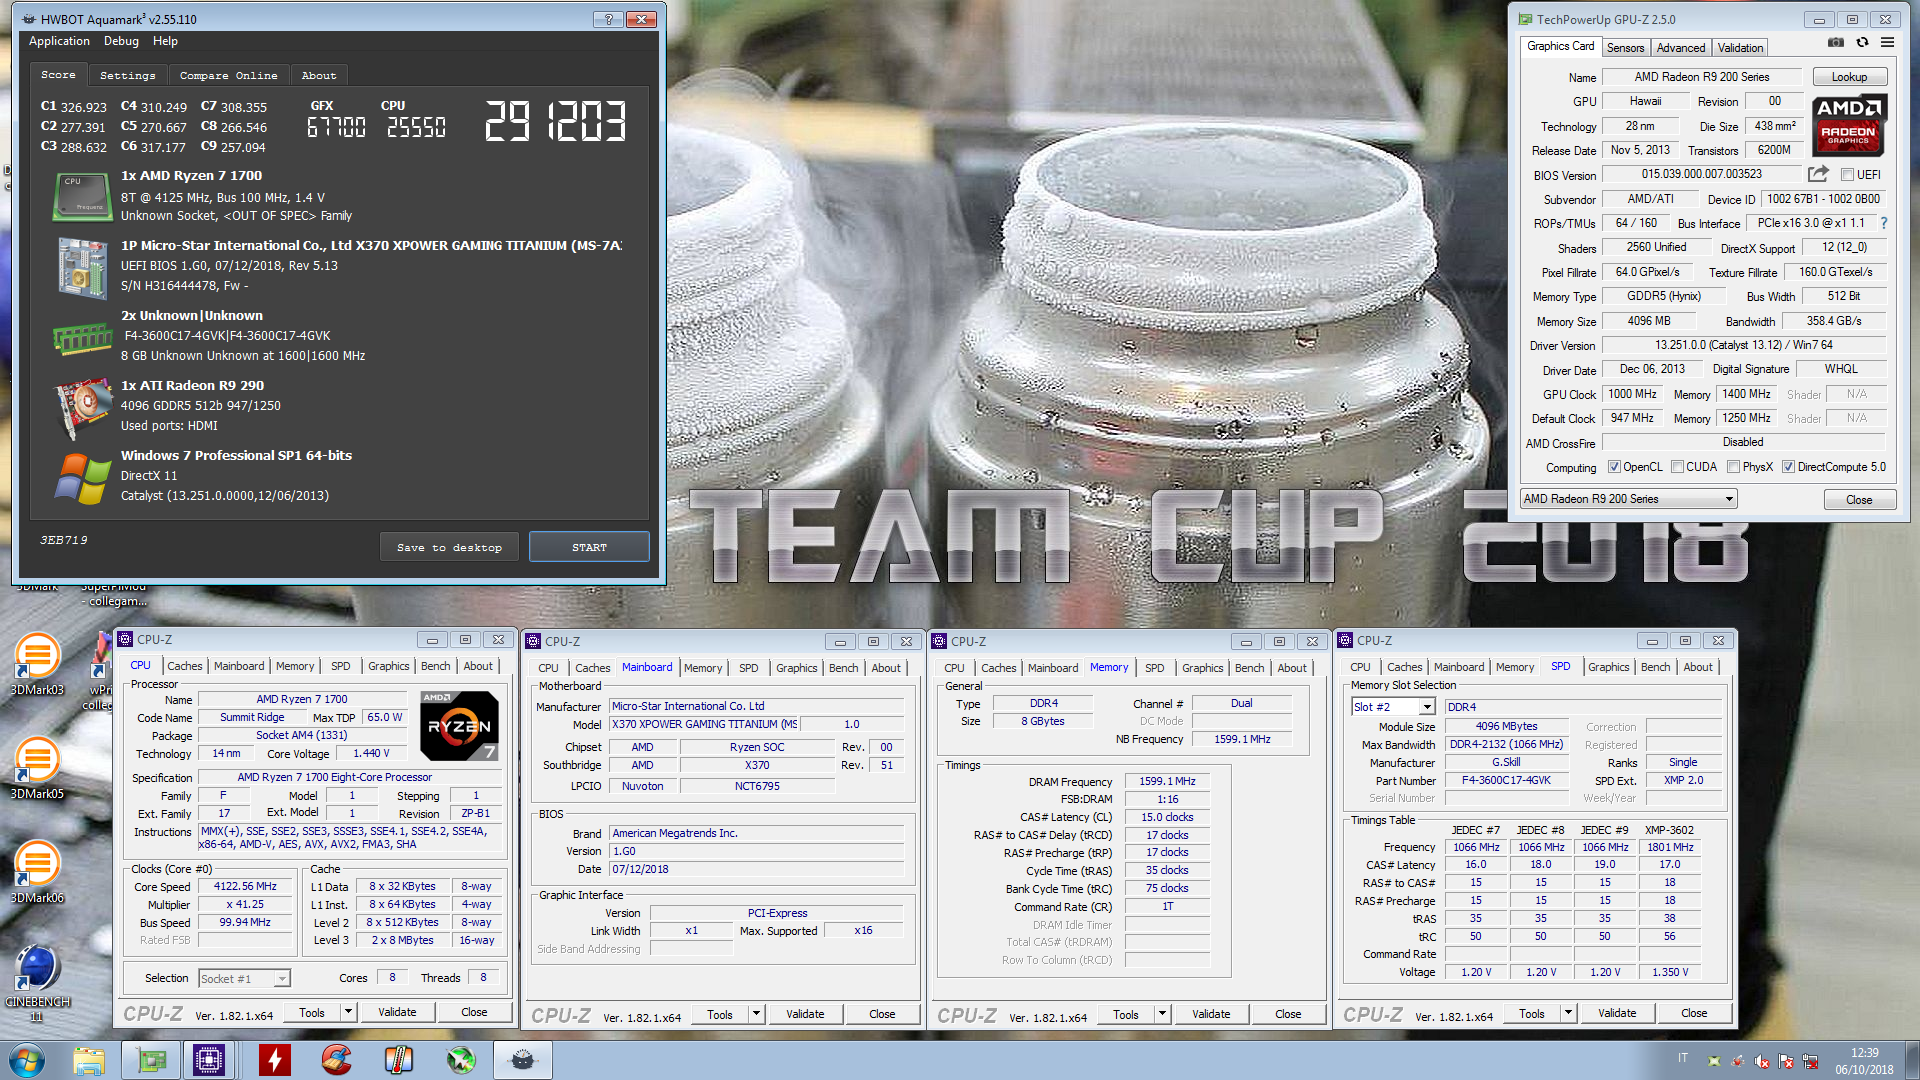Toggle the UEFI checkbox in GPU-Z
This screenshot has height=1080, width=1920.
(x=1847, y=175)
